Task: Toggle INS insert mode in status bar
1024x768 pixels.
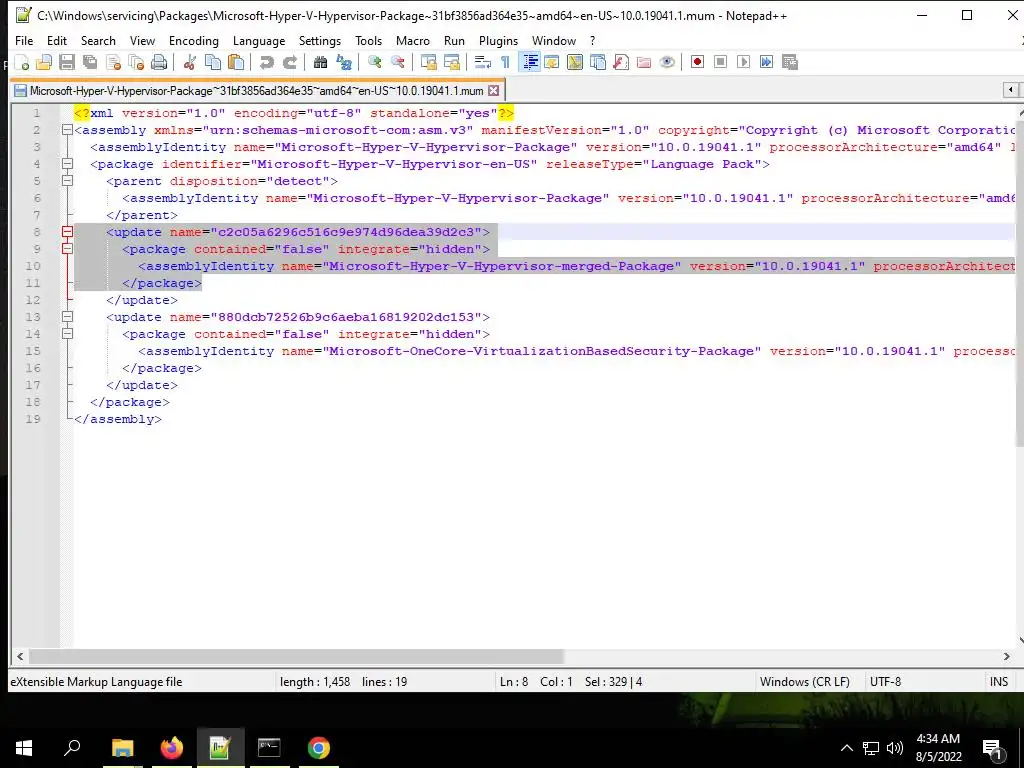Action: pos(999,681)
